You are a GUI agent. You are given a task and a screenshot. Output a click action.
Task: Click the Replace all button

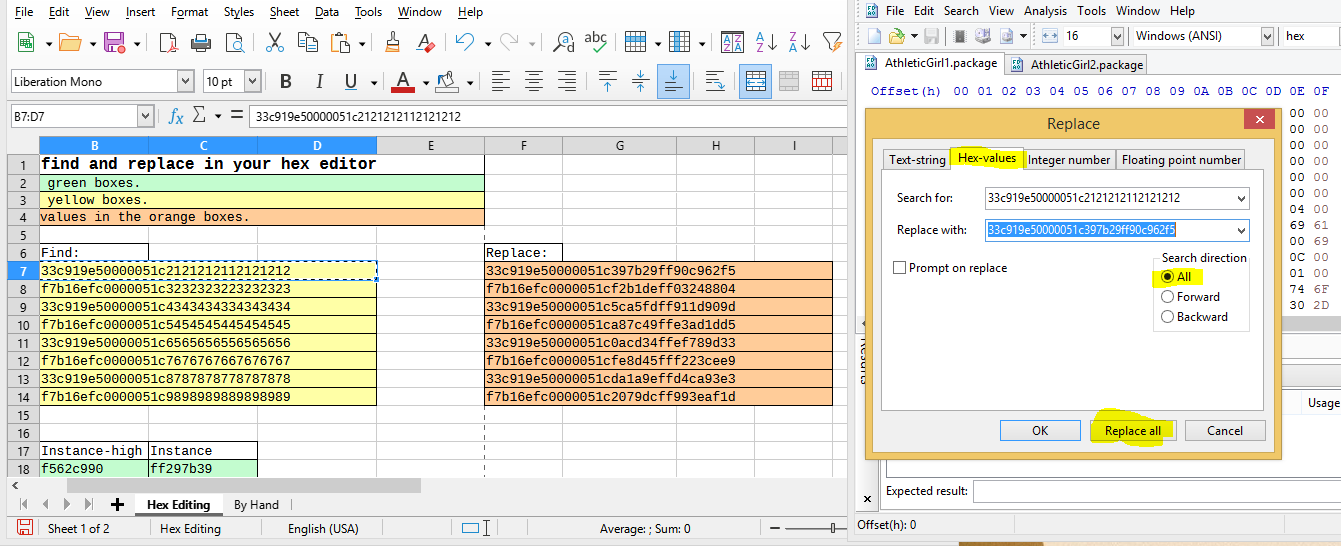pos(1132,431)
